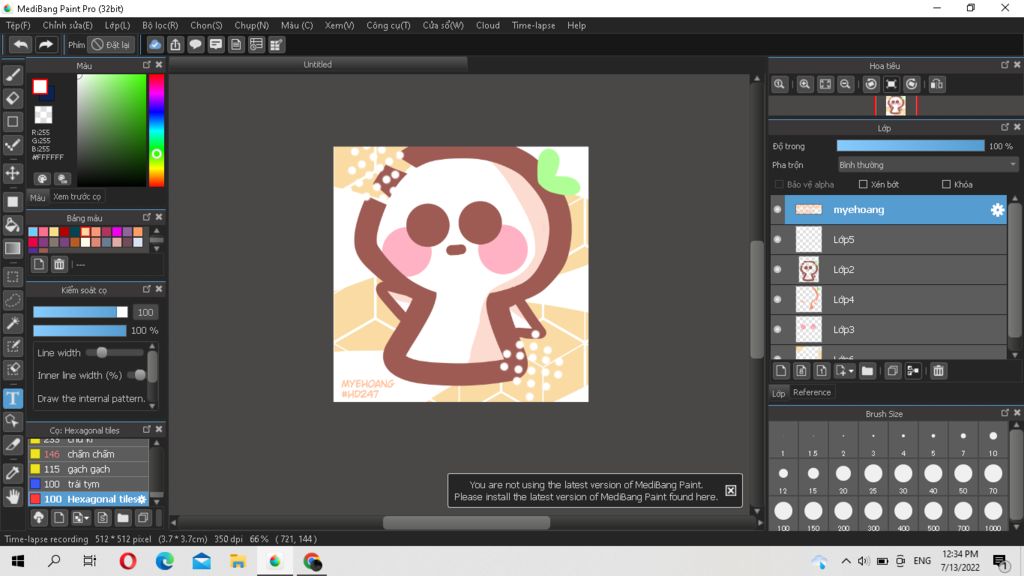Open the Tệp(F) menu

point(18,25)
